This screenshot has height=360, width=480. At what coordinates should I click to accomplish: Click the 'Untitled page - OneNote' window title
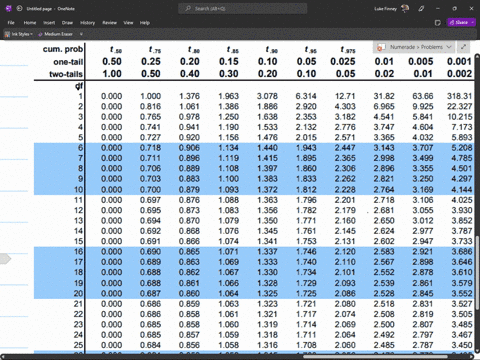(x=51, y=9)
